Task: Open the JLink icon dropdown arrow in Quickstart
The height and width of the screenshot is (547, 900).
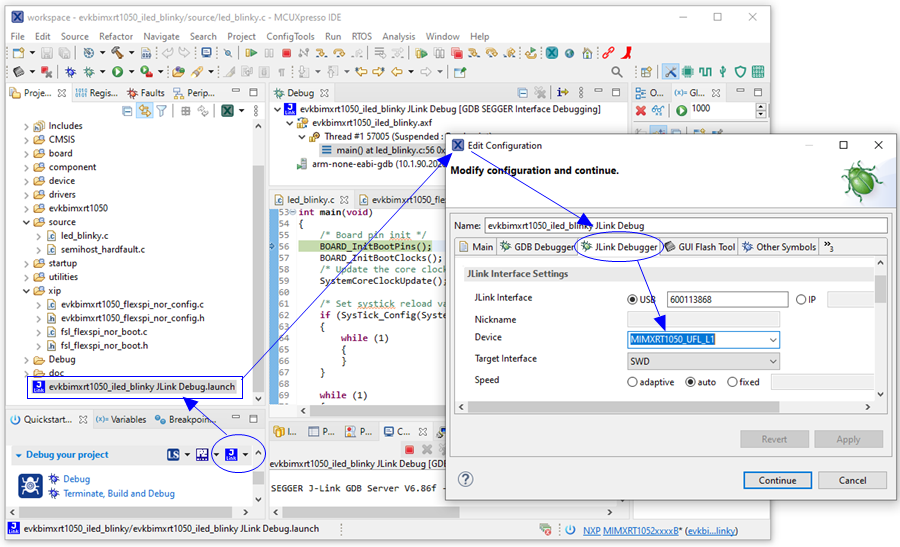Action: 246,455
